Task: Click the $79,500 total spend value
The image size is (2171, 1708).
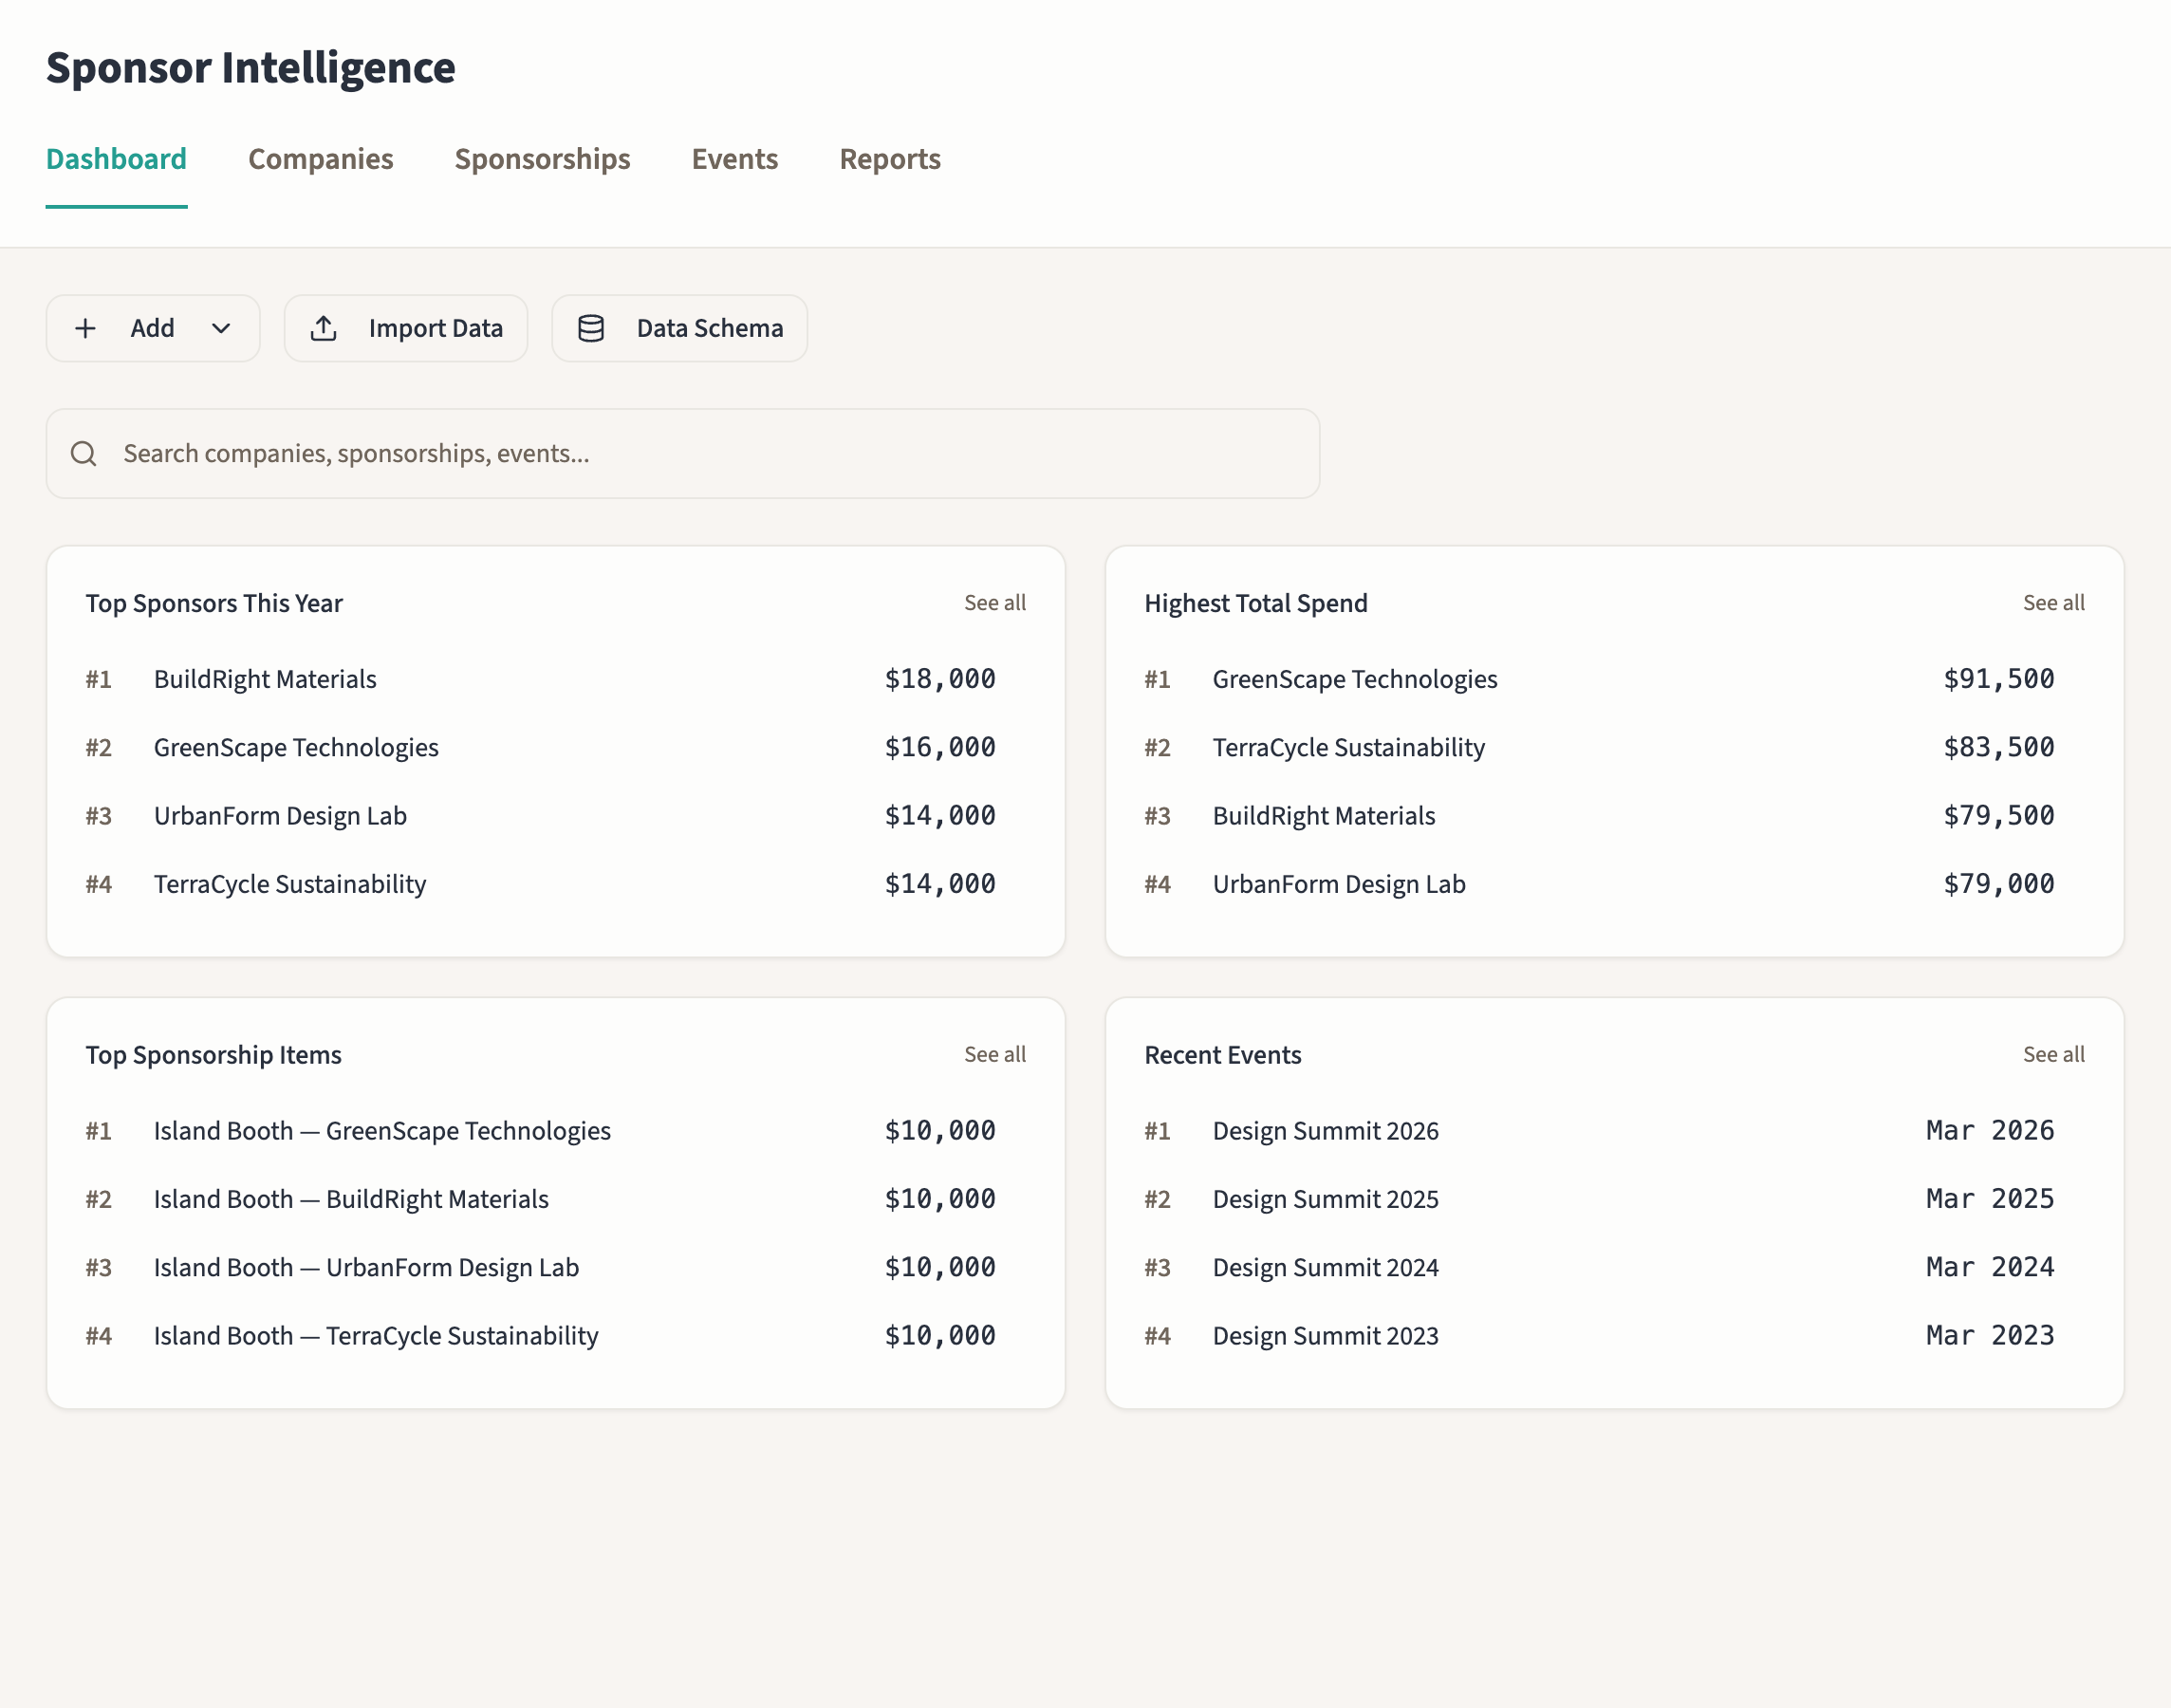Action: [1999, 816]
